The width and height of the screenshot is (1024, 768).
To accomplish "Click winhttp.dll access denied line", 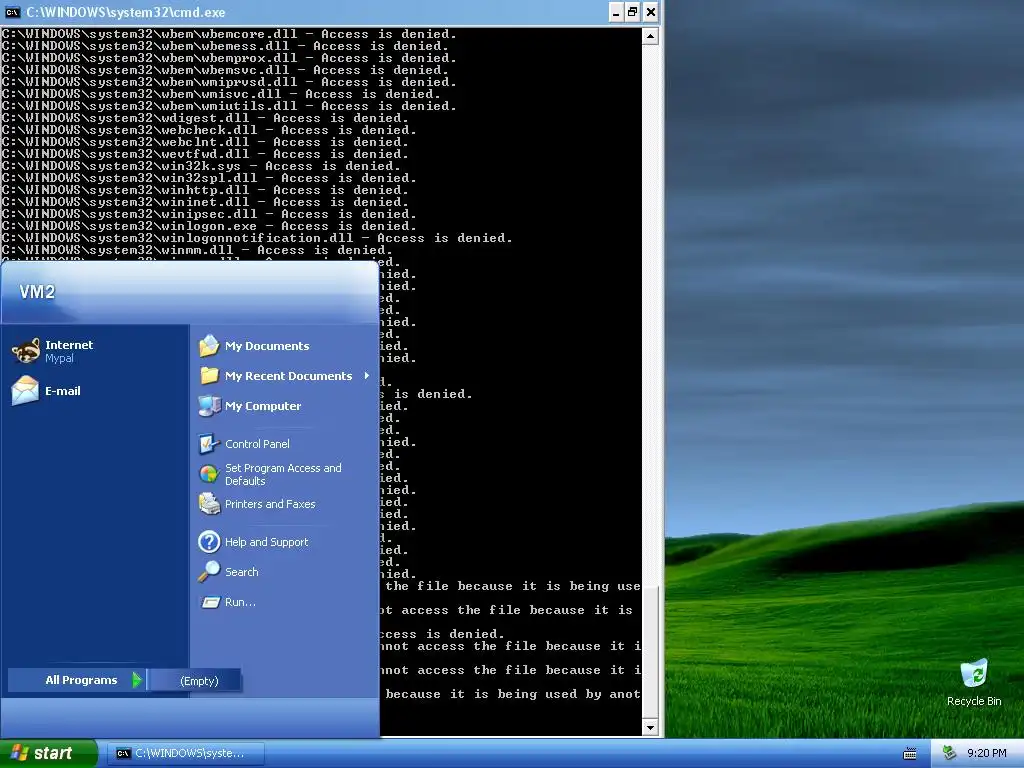I will coord(205,190).
